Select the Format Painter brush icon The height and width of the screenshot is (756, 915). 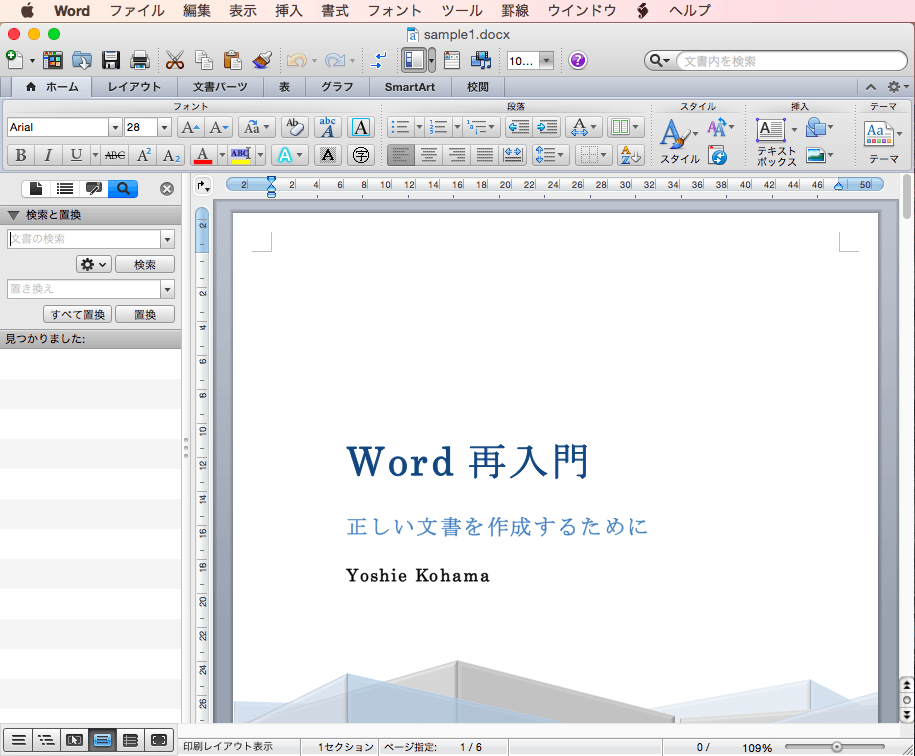[263, 60]
